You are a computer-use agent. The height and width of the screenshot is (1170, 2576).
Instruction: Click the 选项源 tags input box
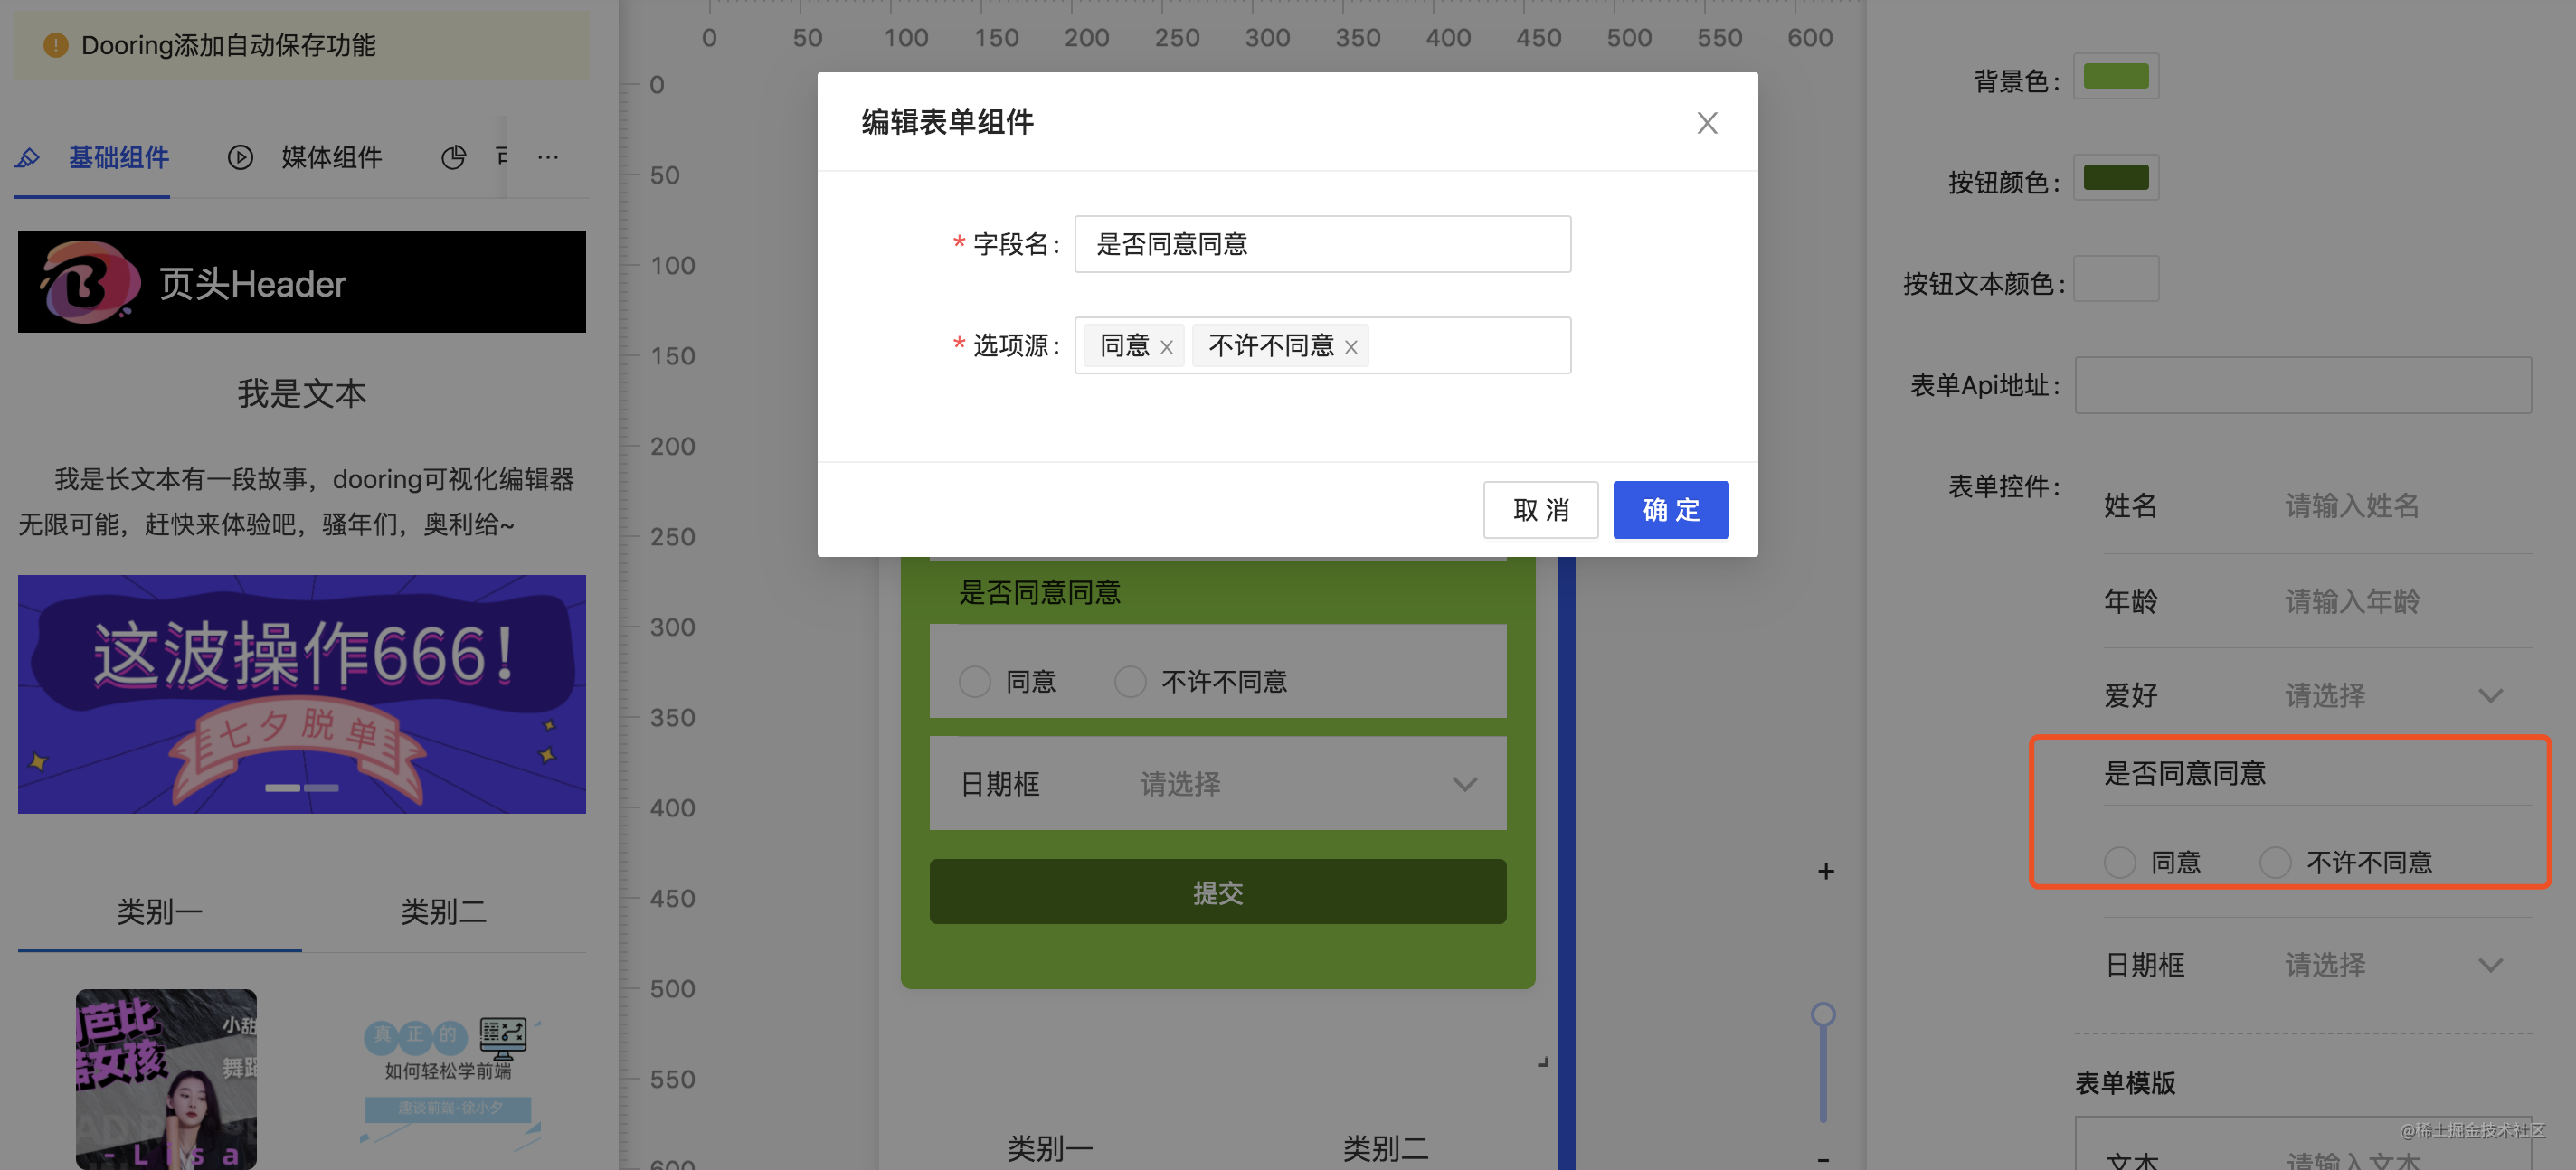coord(1322,345)
